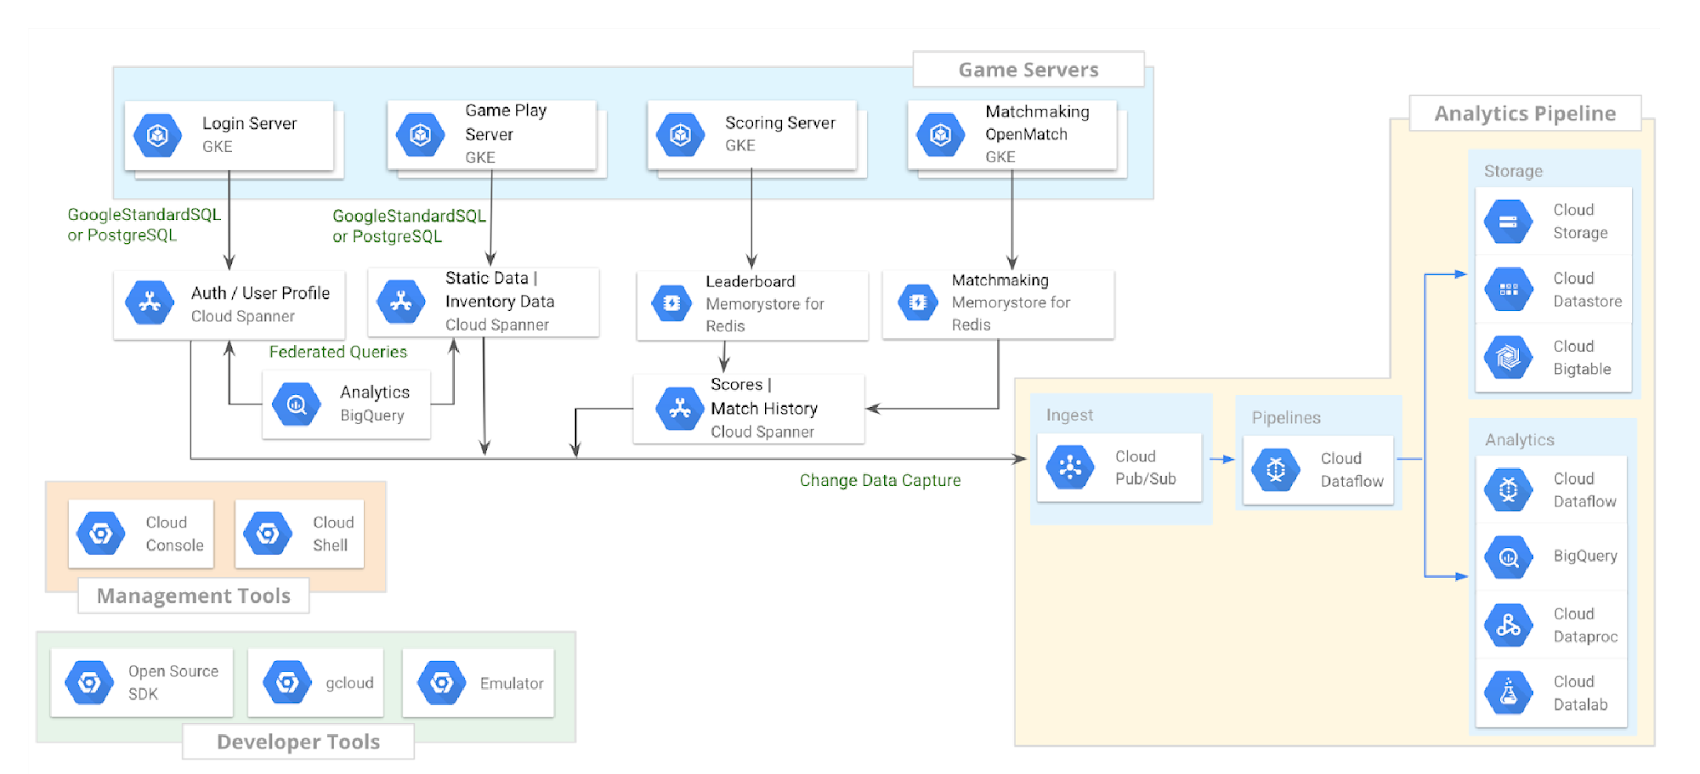Viewport: 1700px width, 774px height.
Task: Click GoogleStandardSQL label under Login Server
Action: tap(144, 225)
